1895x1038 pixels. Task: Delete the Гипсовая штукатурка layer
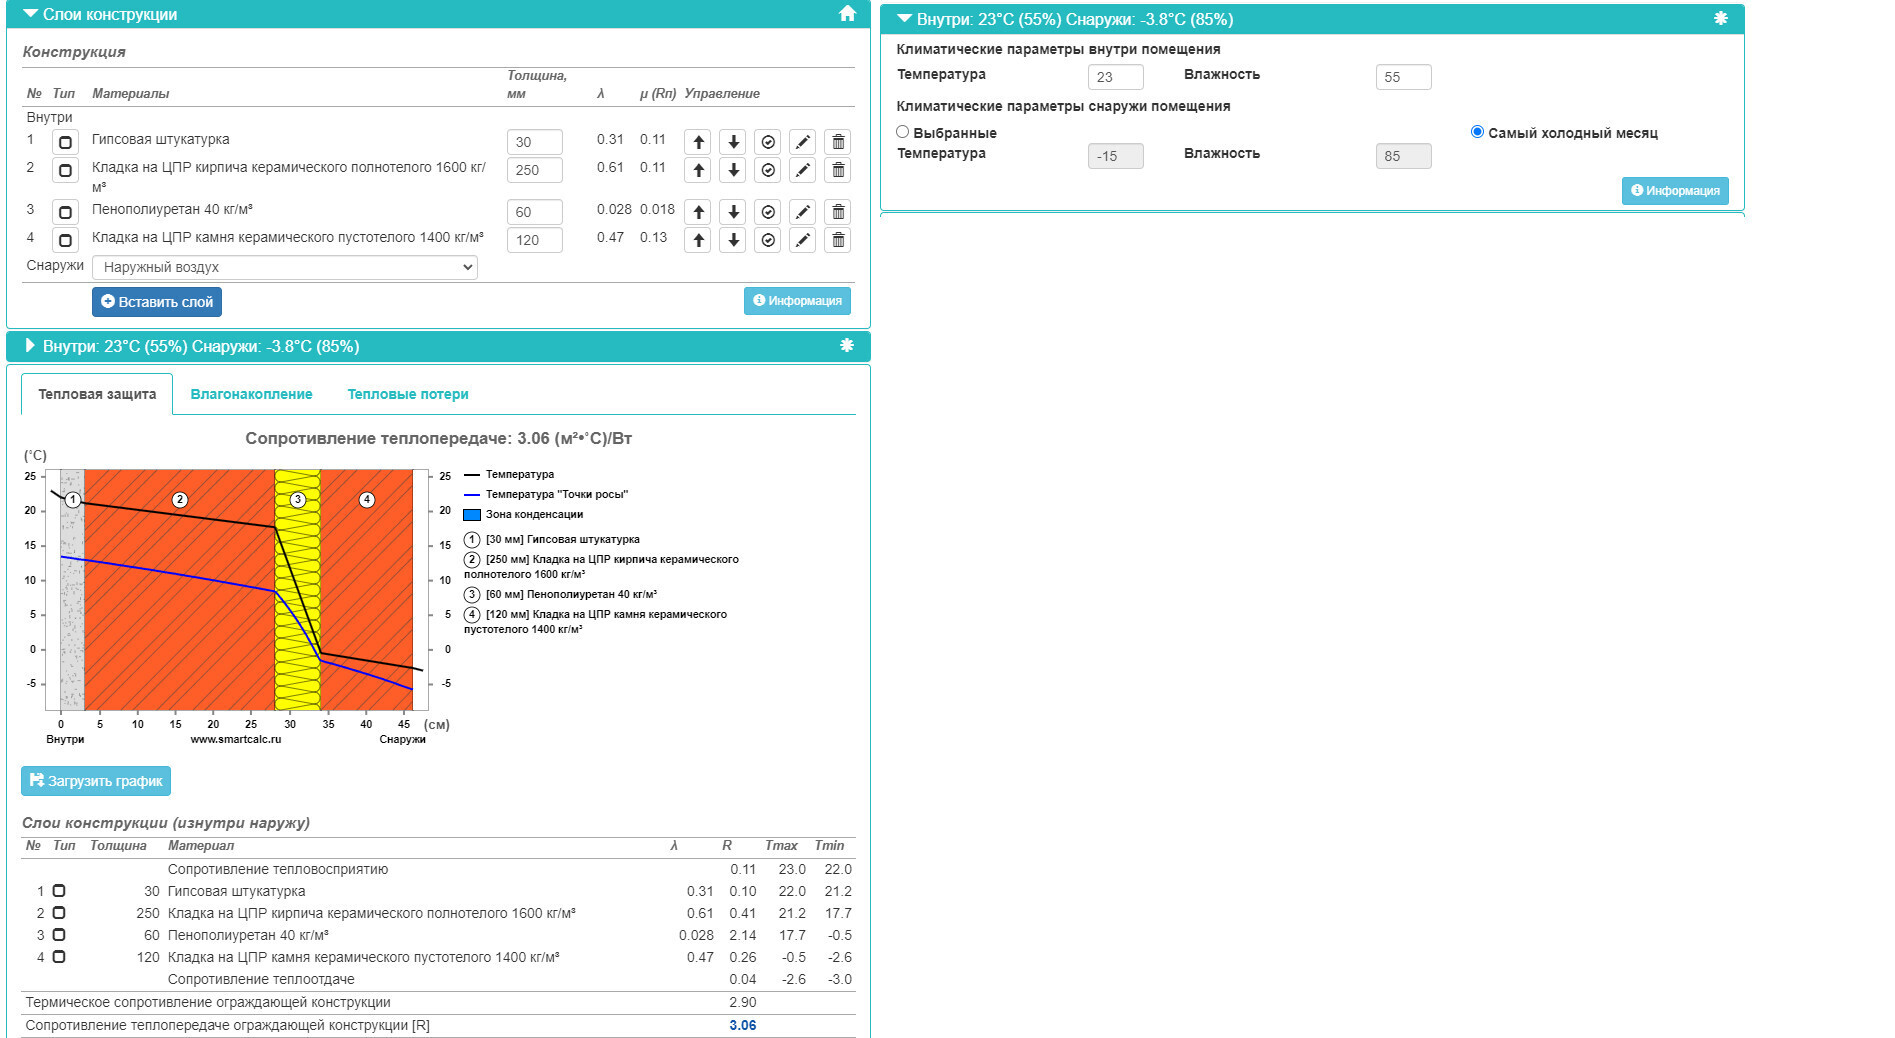(x=838, y=142)
